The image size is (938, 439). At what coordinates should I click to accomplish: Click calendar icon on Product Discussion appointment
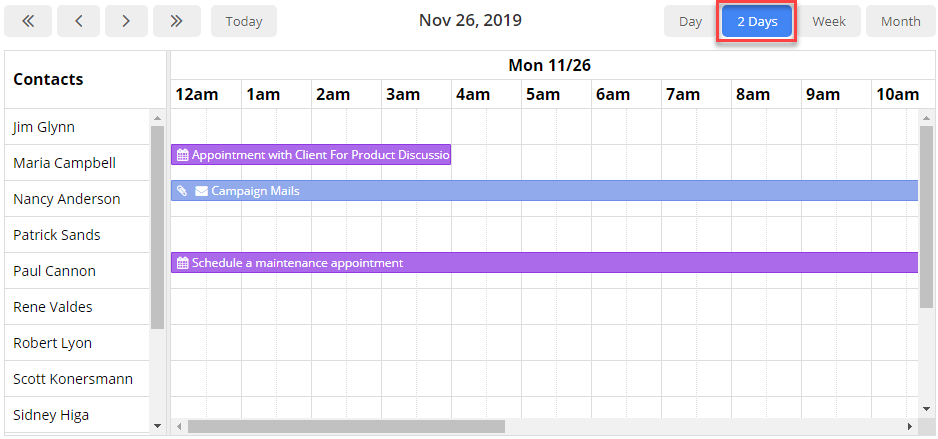183,155
